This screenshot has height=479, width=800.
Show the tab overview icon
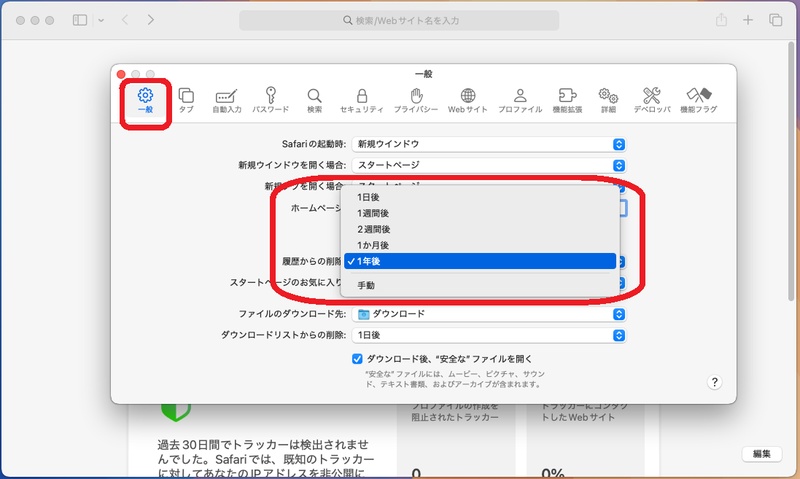coord(776,20)
